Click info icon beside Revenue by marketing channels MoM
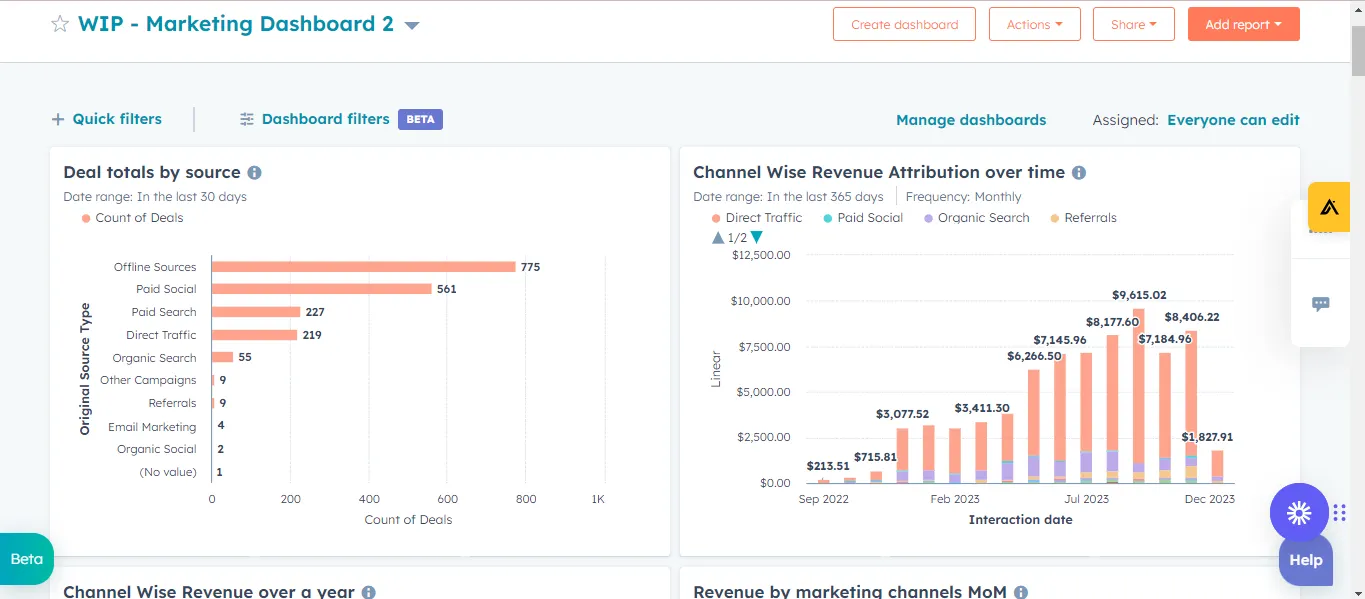Screen dimensions: 1365x599 [1021, 592]
